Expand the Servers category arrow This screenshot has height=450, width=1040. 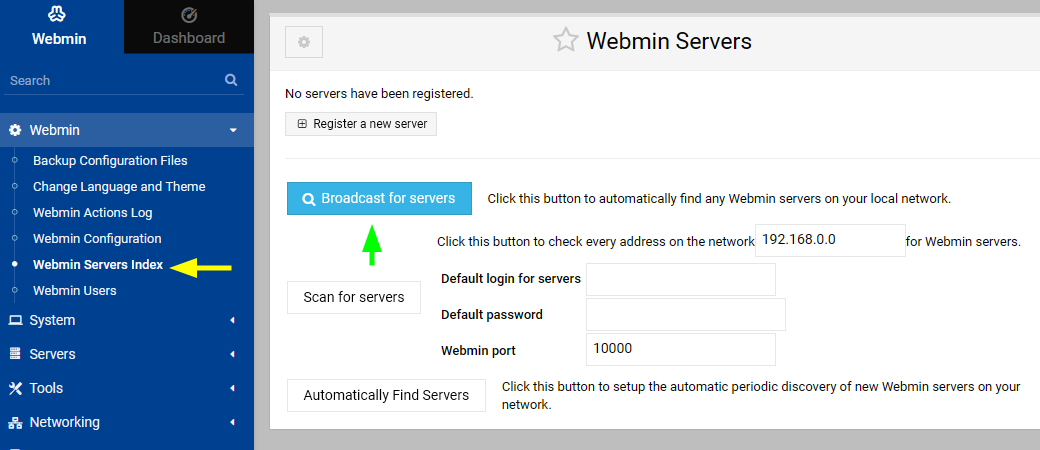[232, 354]
